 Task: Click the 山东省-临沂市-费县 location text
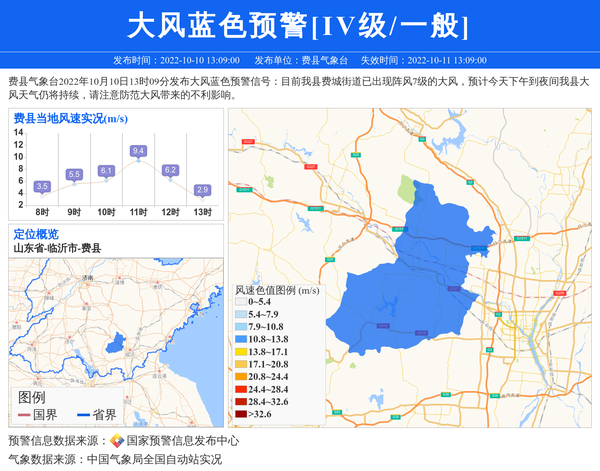click(57, 248)
